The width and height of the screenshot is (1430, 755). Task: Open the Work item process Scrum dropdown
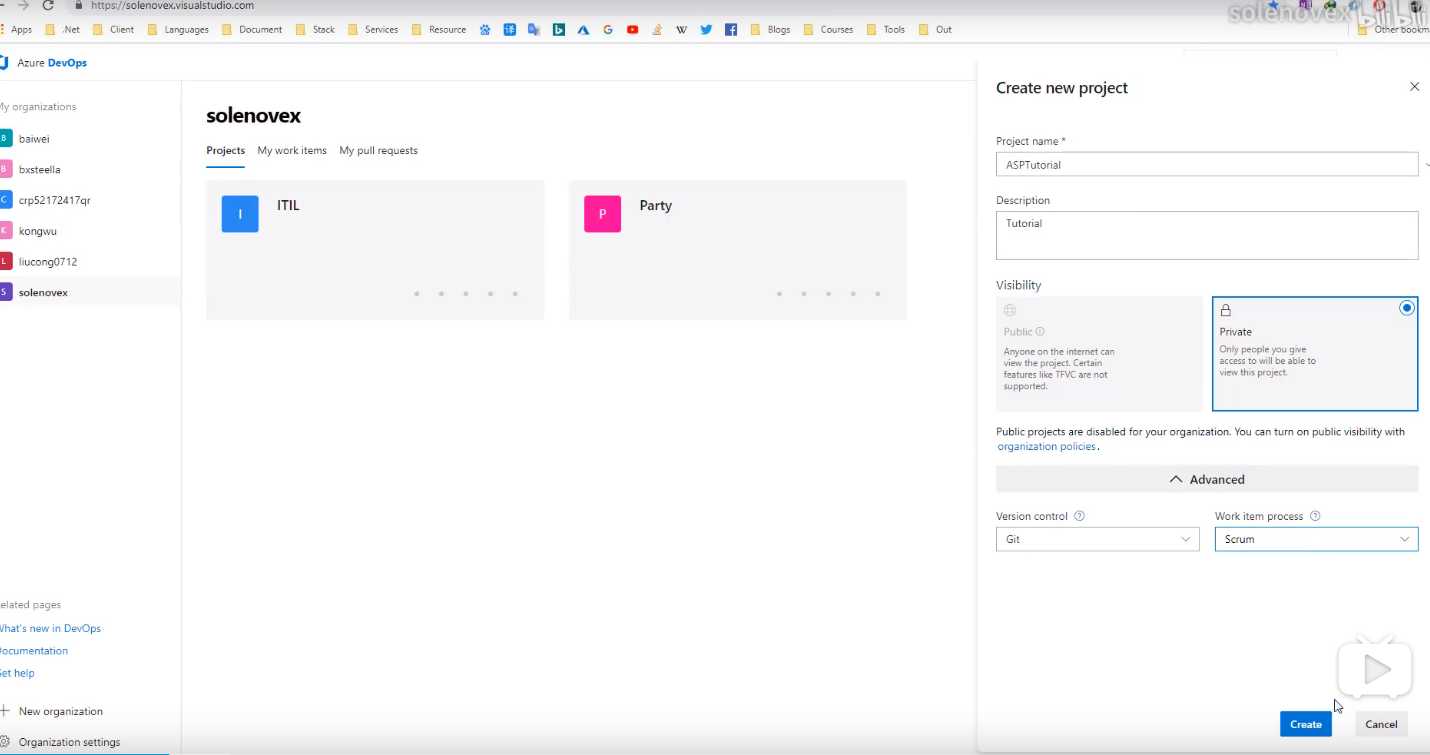tap(1316, 539)
